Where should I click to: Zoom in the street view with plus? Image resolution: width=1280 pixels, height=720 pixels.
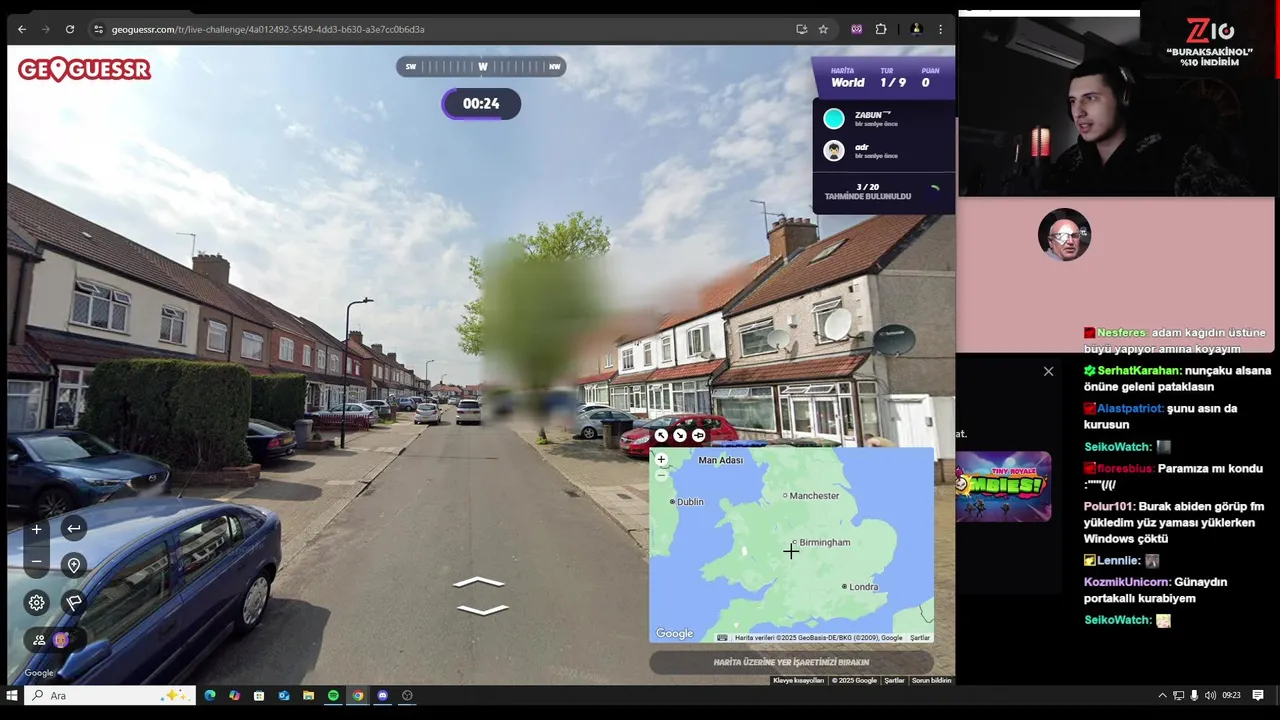point(36,529)
